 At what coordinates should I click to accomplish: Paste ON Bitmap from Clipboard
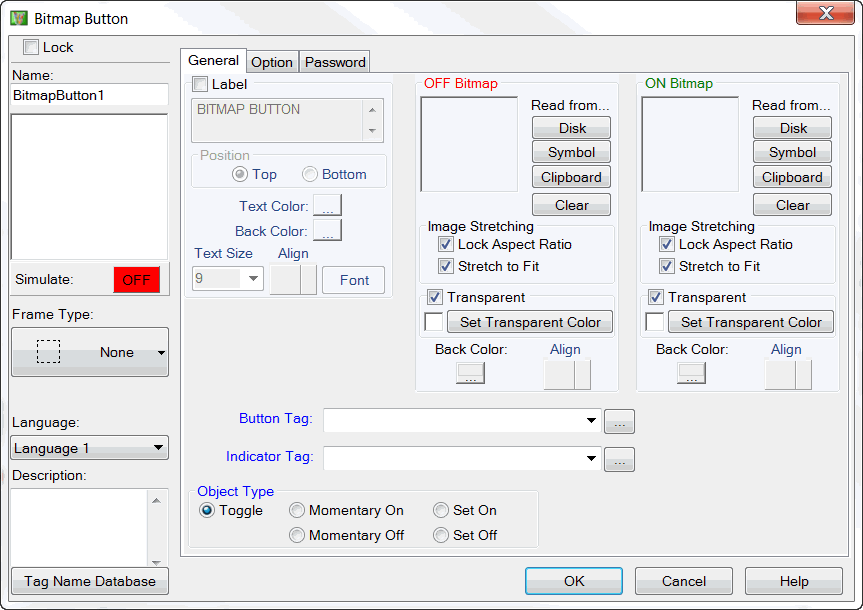click(793, 177)
